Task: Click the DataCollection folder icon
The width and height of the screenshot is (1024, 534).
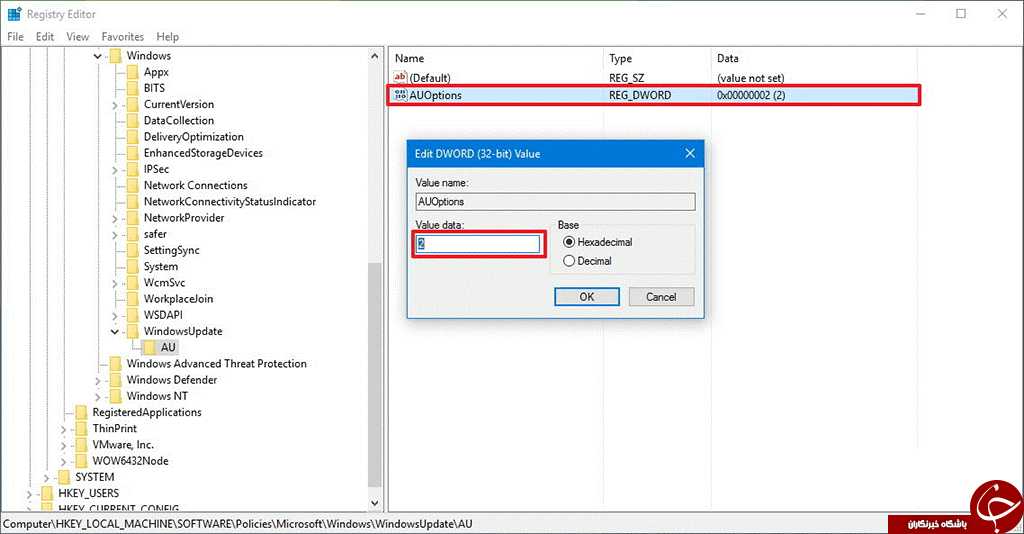Action: (133, 121)
